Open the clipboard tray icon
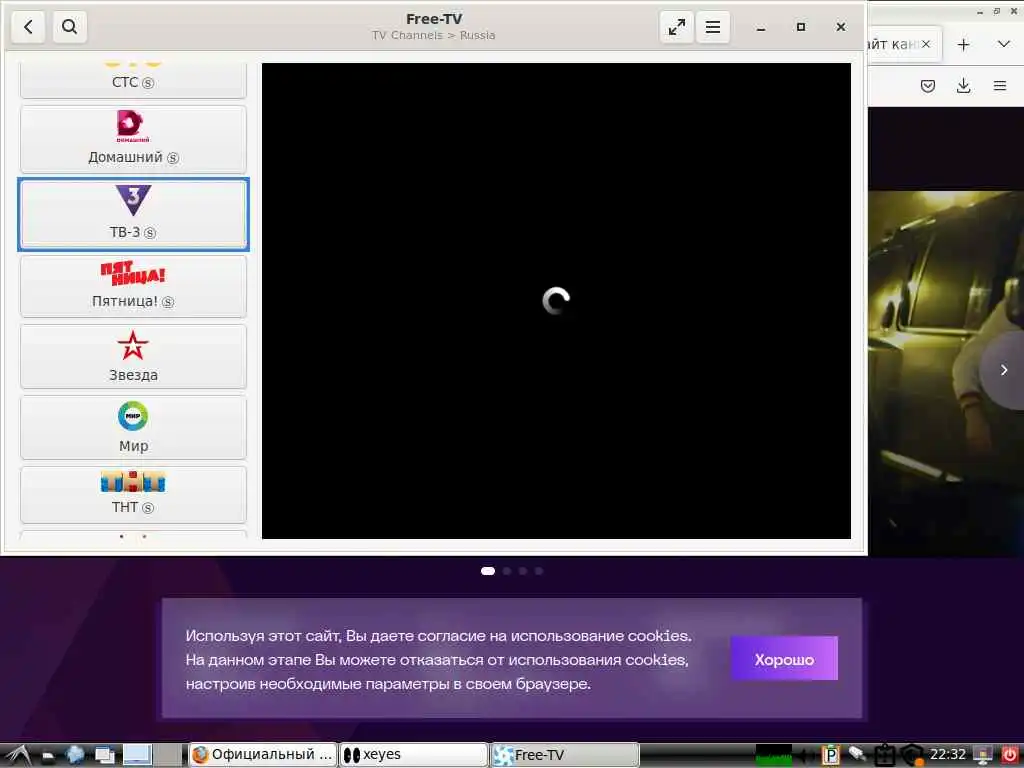This screenshot has height=768, width=1024. [885, 755]
